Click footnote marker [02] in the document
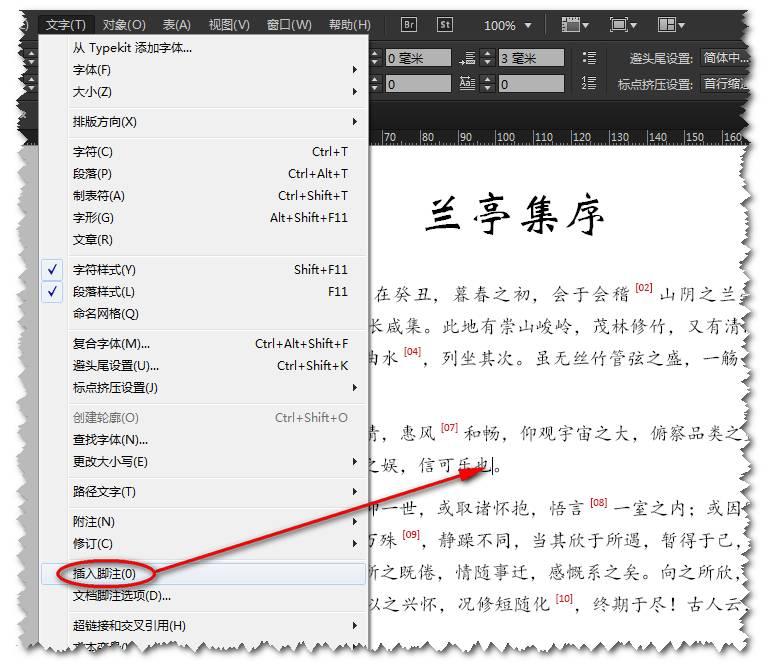The width and height of the screenshot is (768, 669). point(644,287)
